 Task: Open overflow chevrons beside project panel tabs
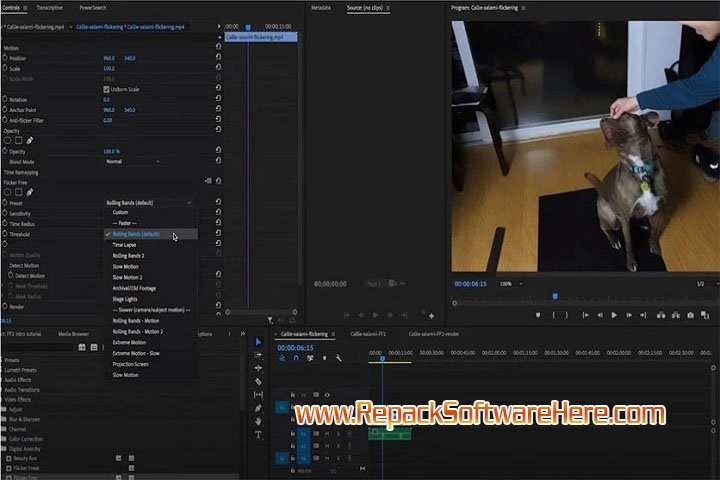click(x=243, y=334)
